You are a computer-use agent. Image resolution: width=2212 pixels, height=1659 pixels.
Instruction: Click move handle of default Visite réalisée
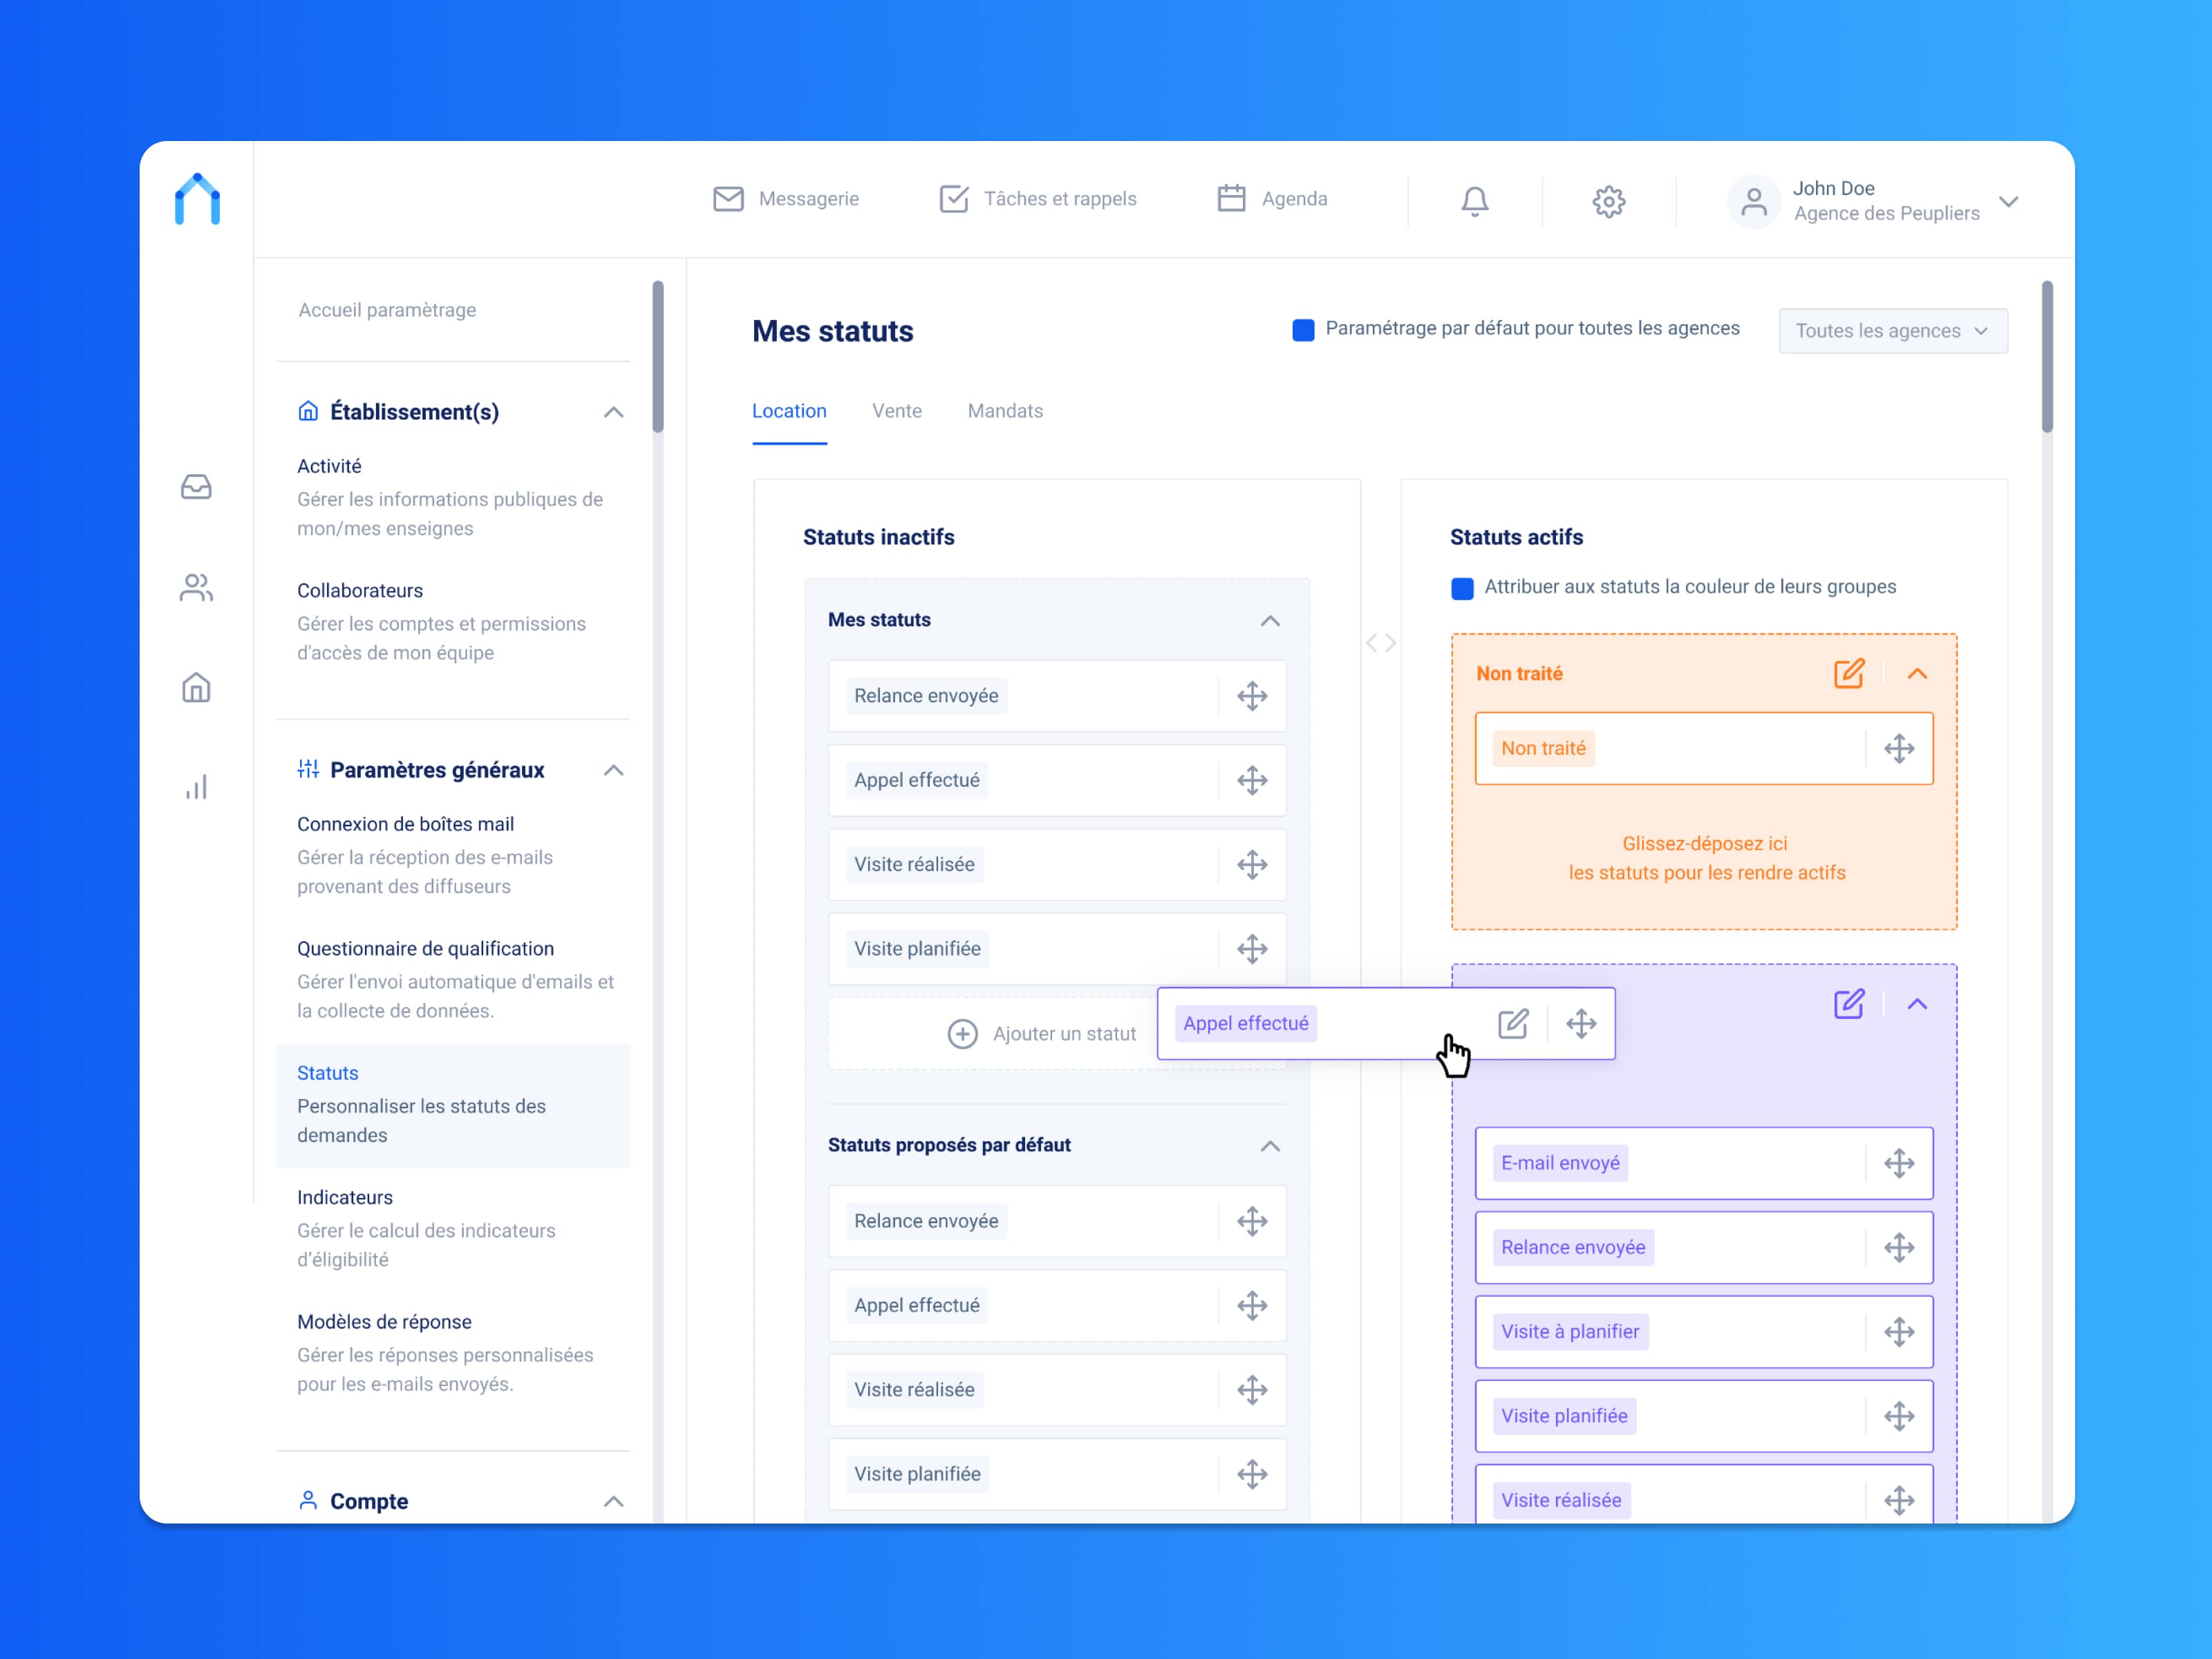tap(1252, 1389)
